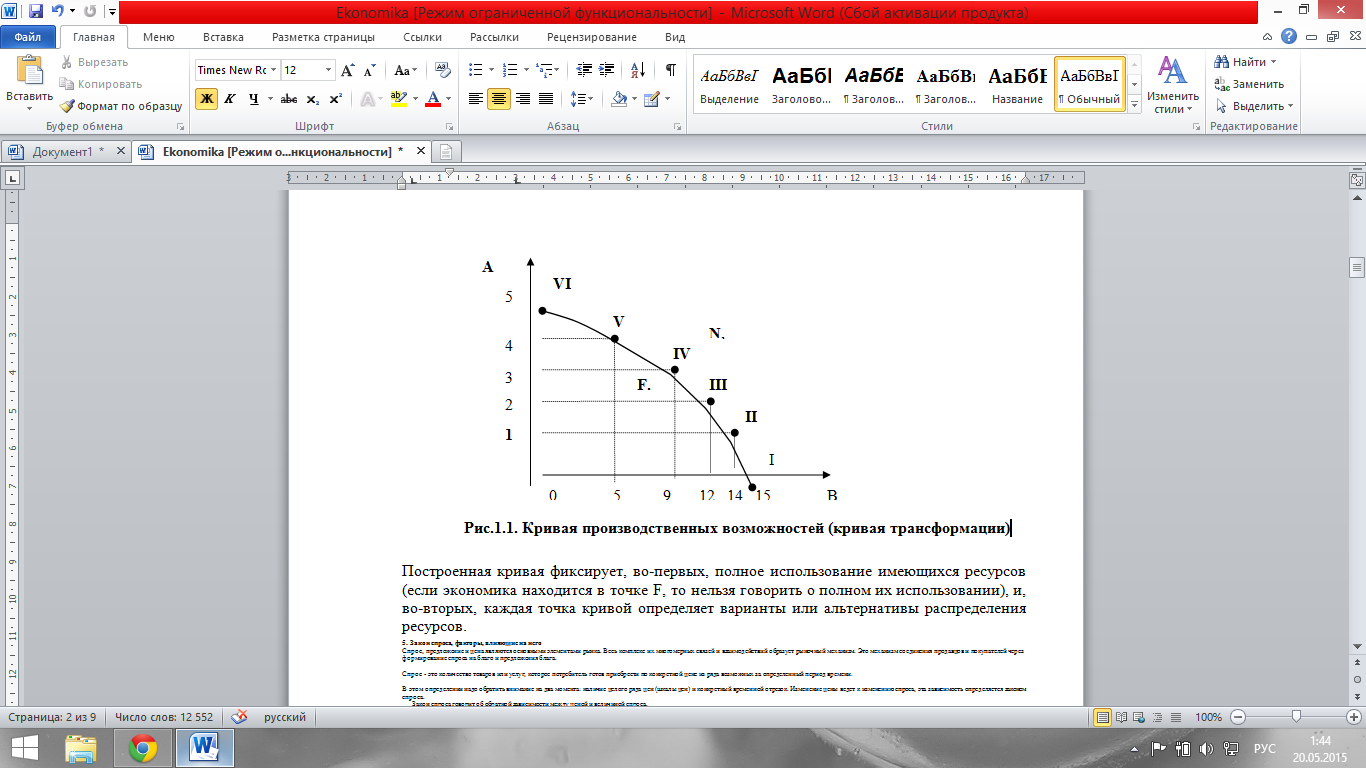Switch to Web Layout view icon
The height and width of the screenshot is (768, 1366).
tap(1138, 717)
